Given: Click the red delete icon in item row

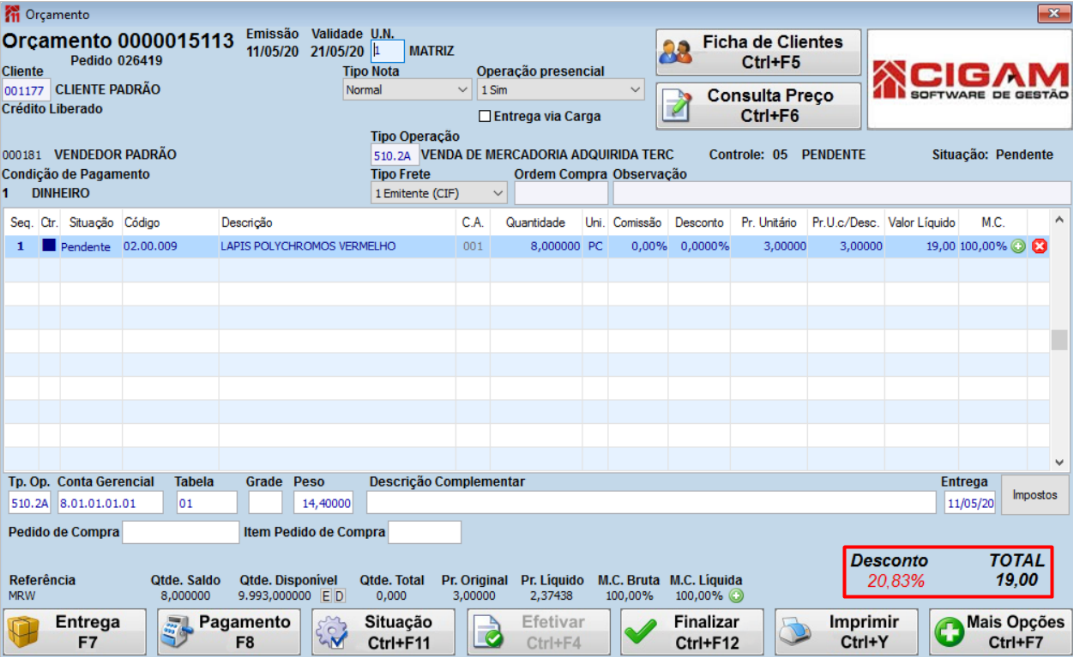Looking at the screenshot, I should [x=1039, y=247].
